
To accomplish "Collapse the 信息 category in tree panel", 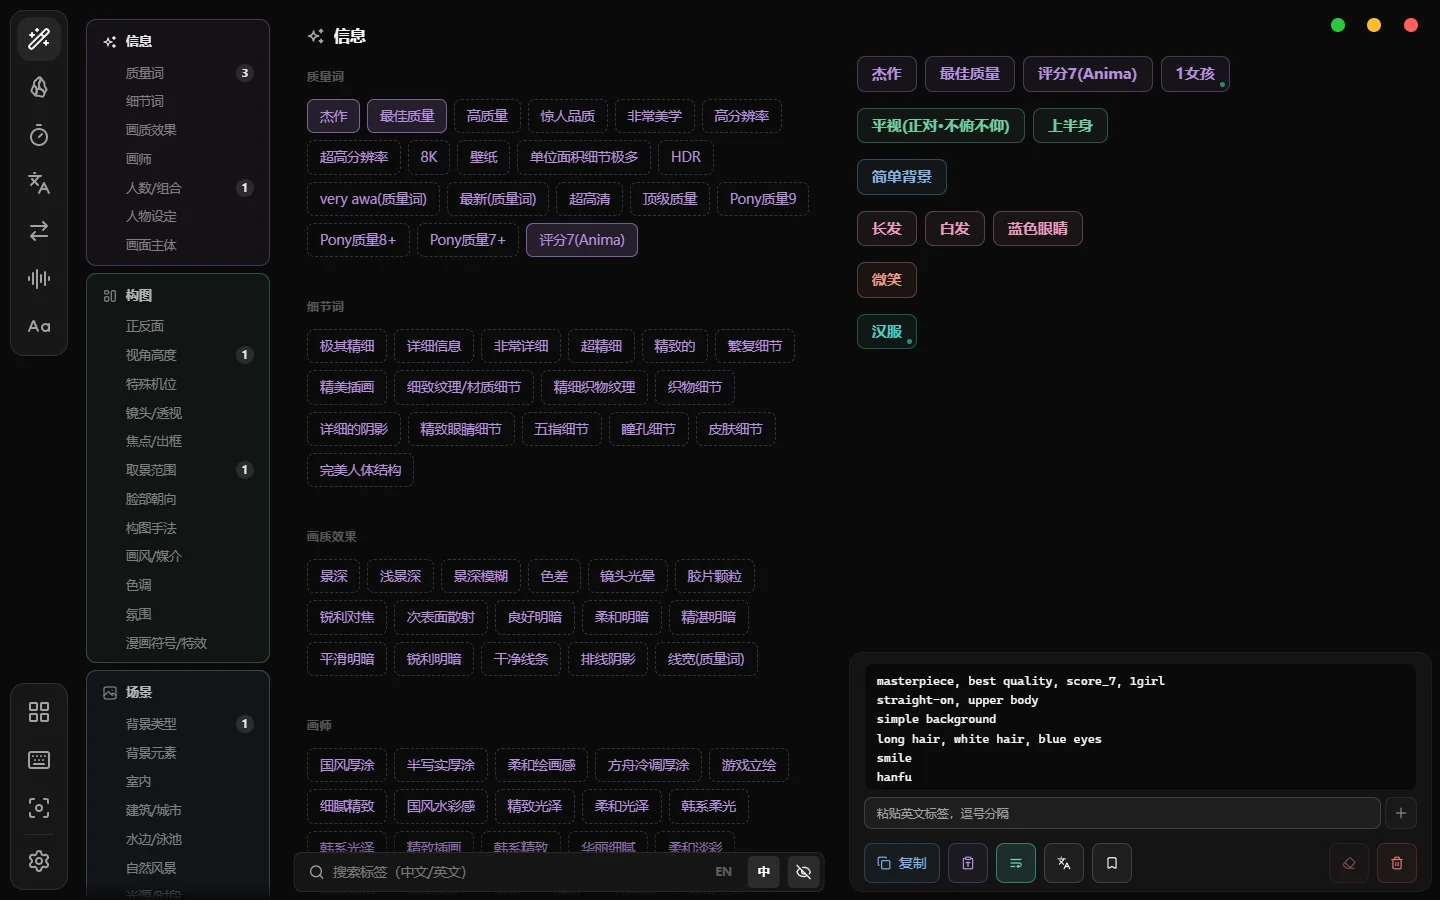I will click(178, 41).
